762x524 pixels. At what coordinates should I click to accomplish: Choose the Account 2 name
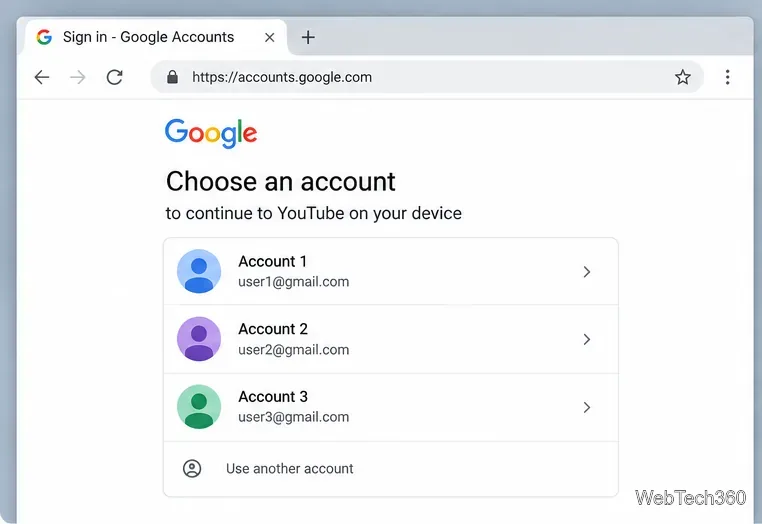point(273,329)
